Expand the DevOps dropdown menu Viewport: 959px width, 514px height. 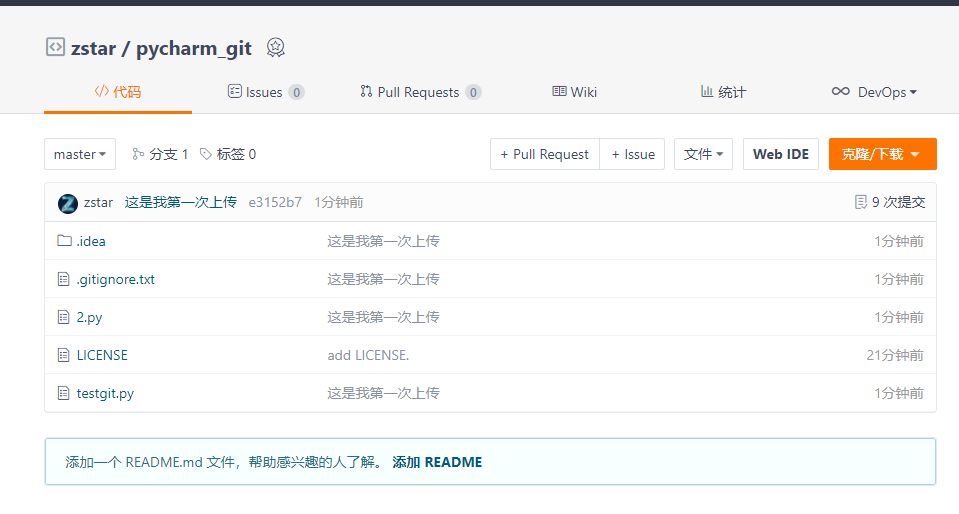tap(875, 92)
